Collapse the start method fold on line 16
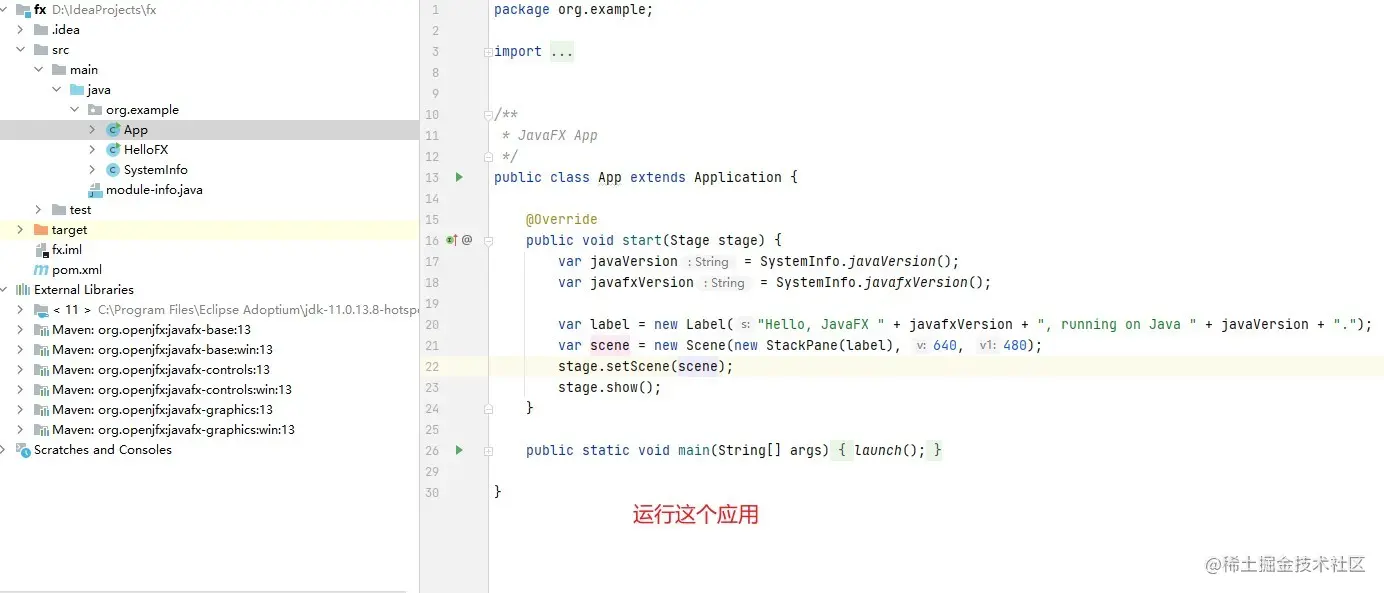 [488, 240]
